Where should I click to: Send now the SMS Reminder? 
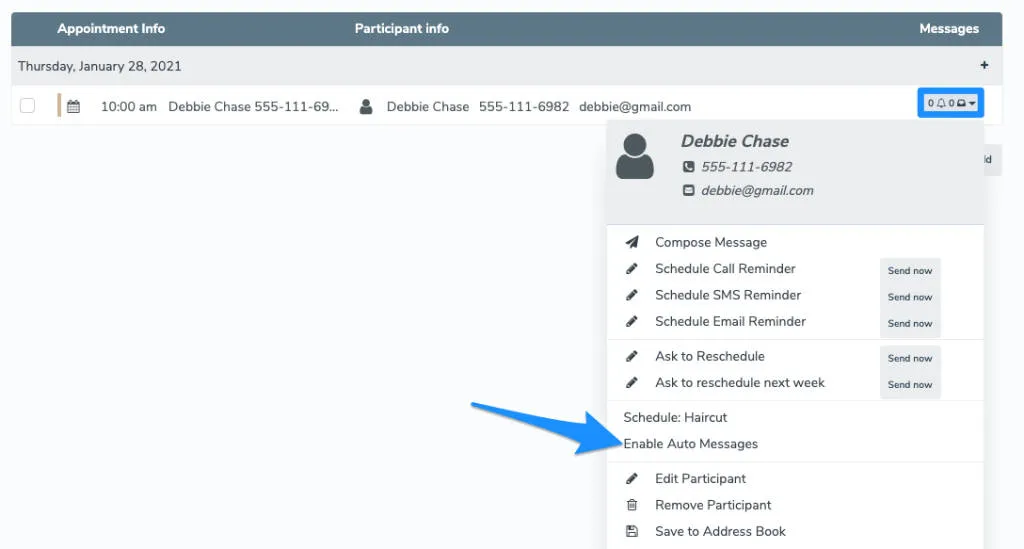[x=910, y=297]
